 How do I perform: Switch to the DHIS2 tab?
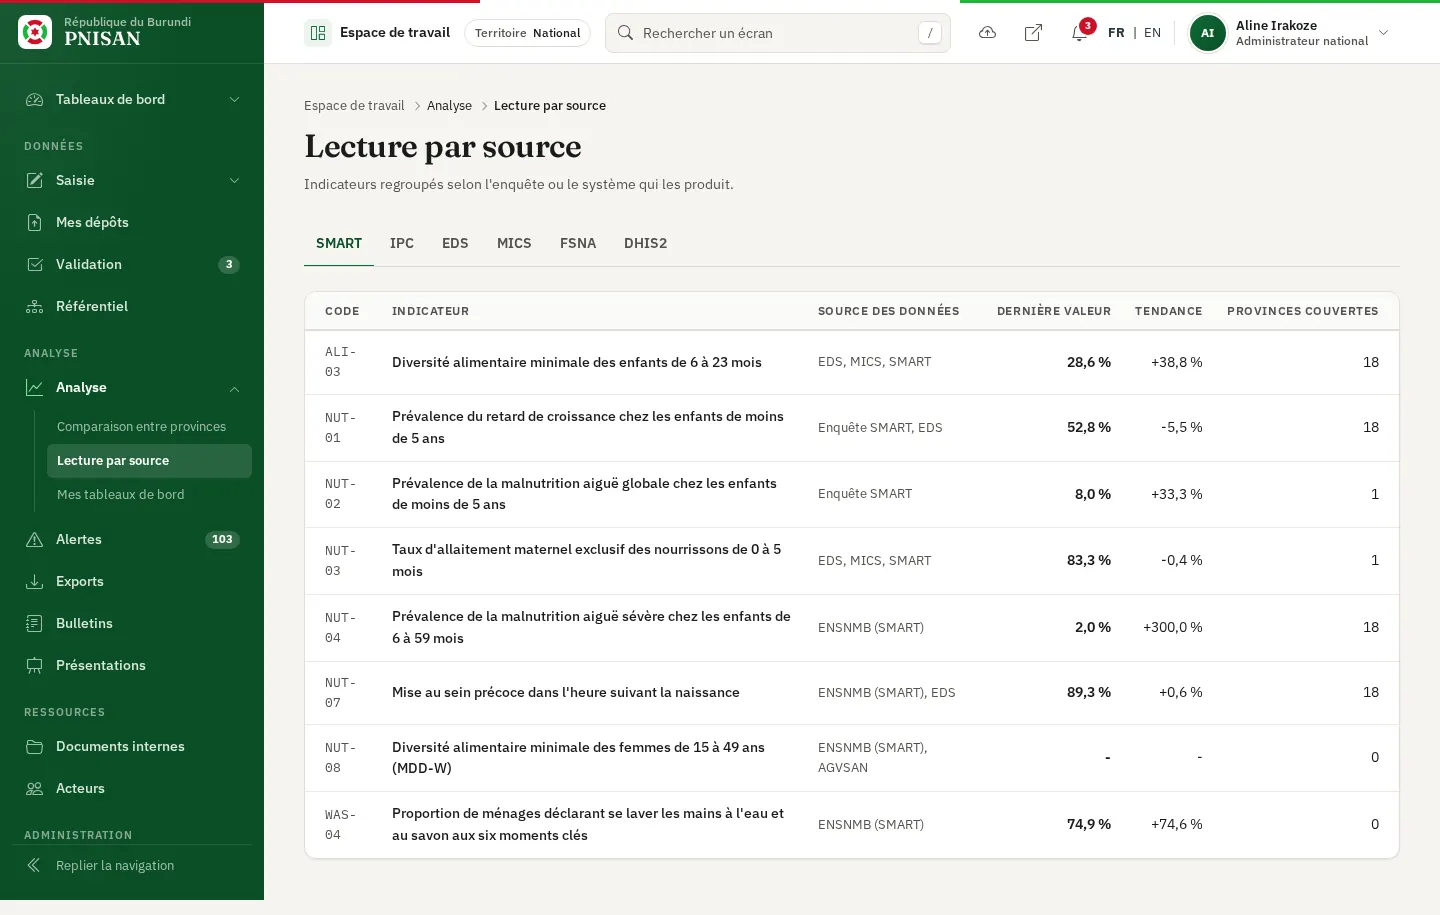click(645, 243)
